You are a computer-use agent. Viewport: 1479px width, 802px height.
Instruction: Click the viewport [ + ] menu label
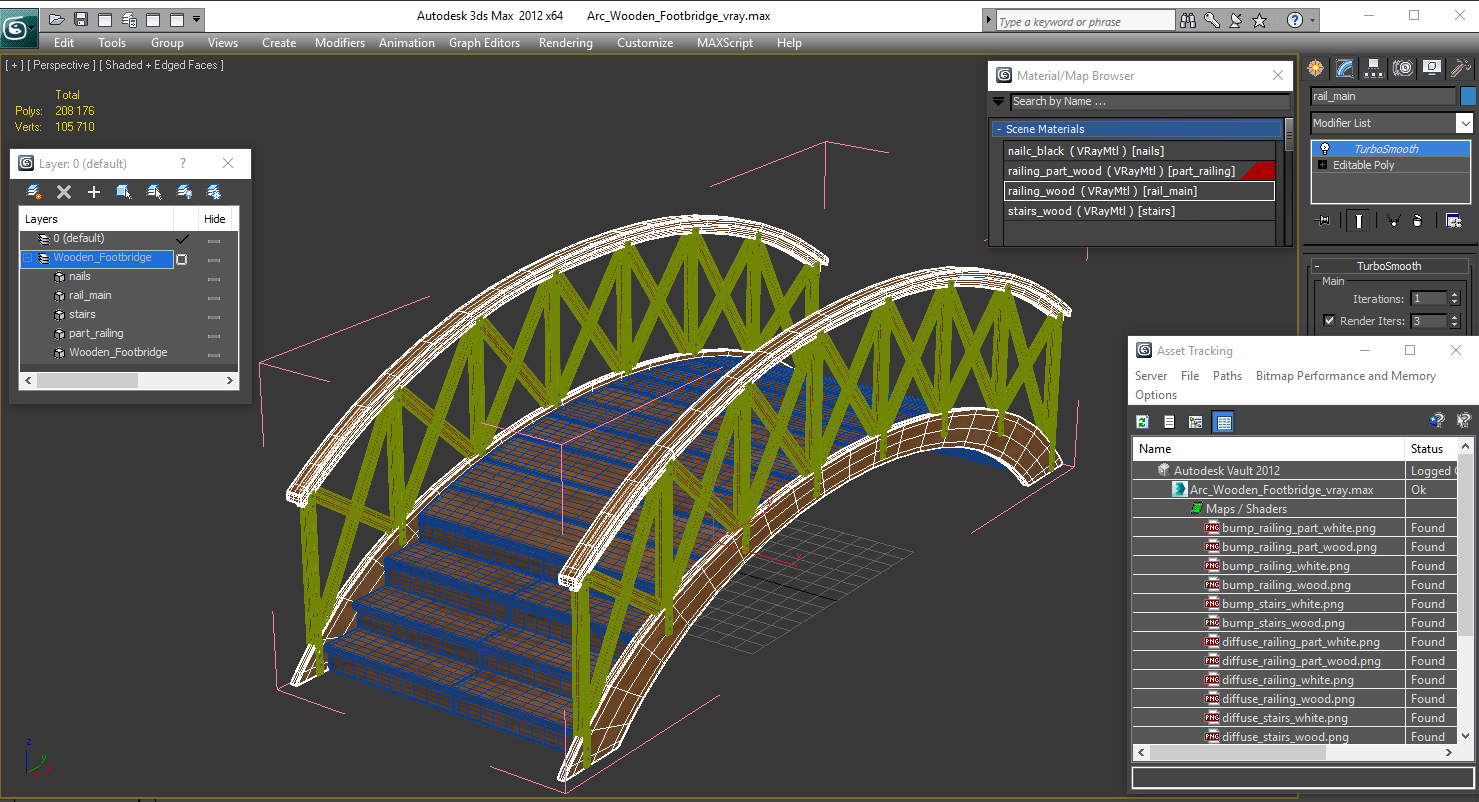[x=14, y=65]
